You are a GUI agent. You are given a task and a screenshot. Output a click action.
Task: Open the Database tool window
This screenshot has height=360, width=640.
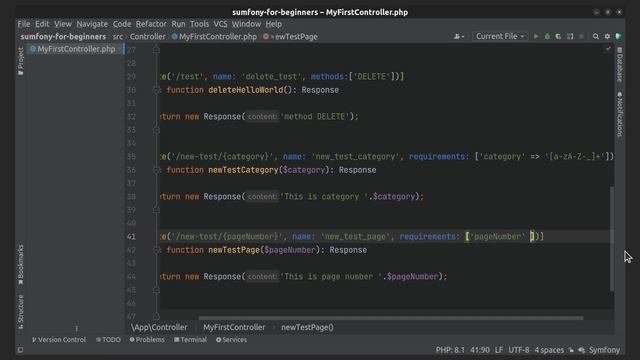tap(620, 64)
